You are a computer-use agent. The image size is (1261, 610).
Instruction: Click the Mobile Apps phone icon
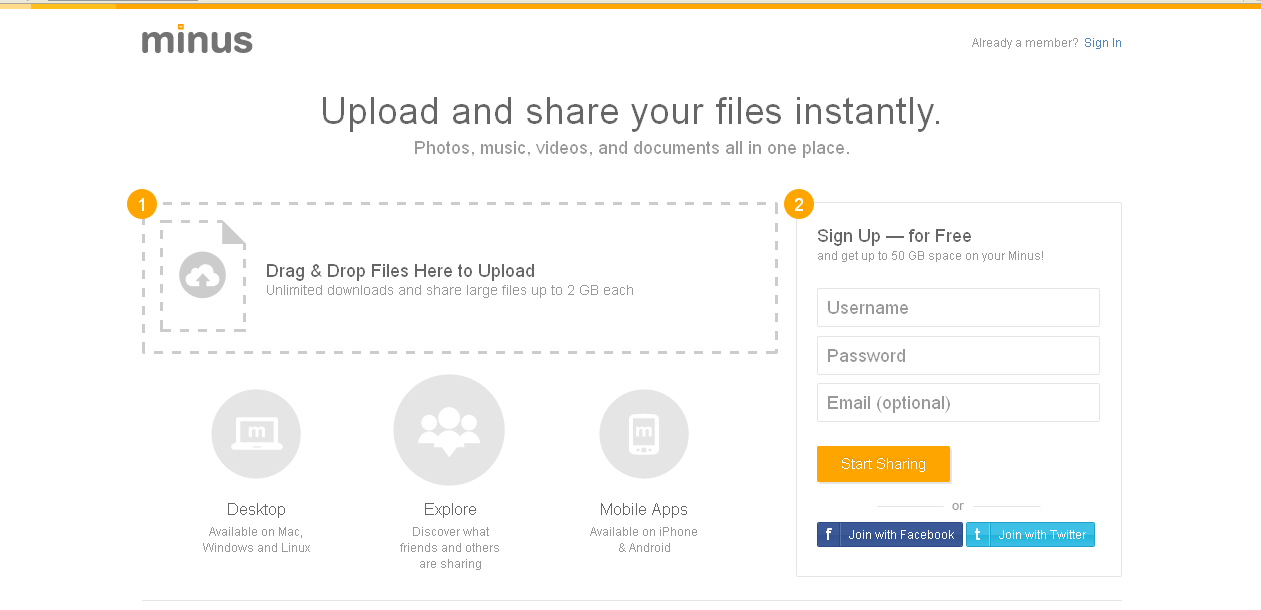coord(643,434)
